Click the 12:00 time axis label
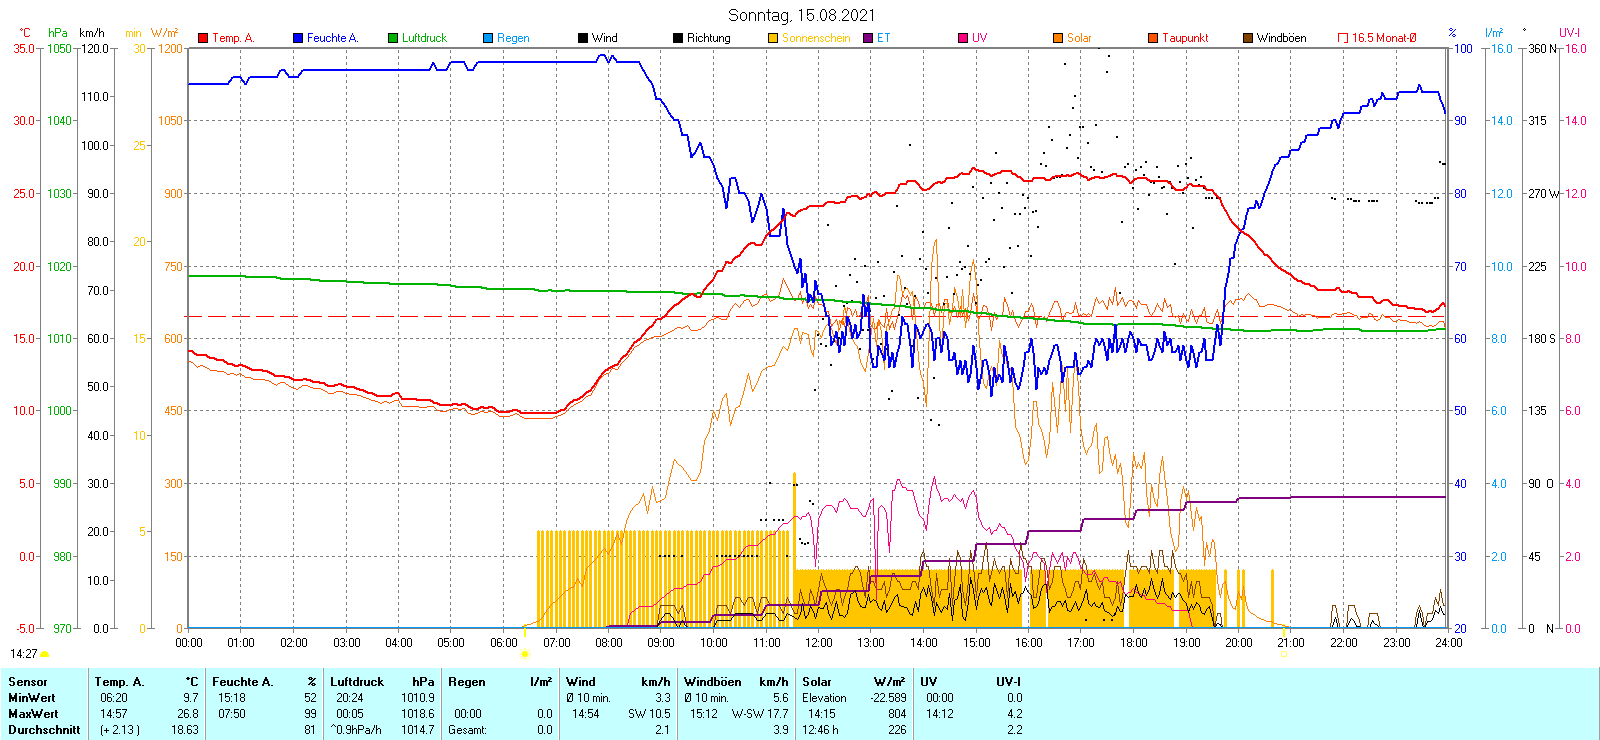The image size is (1600, 740). tap(819, 643)
